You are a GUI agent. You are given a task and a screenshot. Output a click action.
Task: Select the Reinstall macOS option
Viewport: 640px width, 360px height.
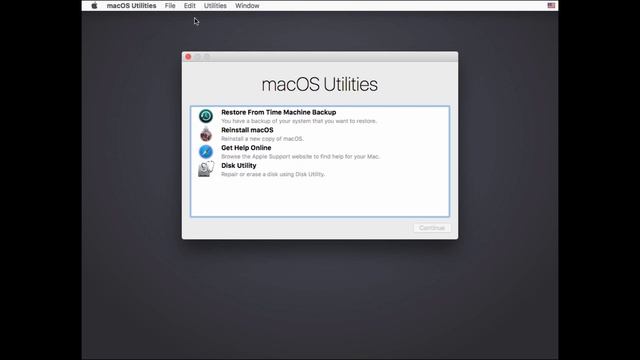coord(247,130)
